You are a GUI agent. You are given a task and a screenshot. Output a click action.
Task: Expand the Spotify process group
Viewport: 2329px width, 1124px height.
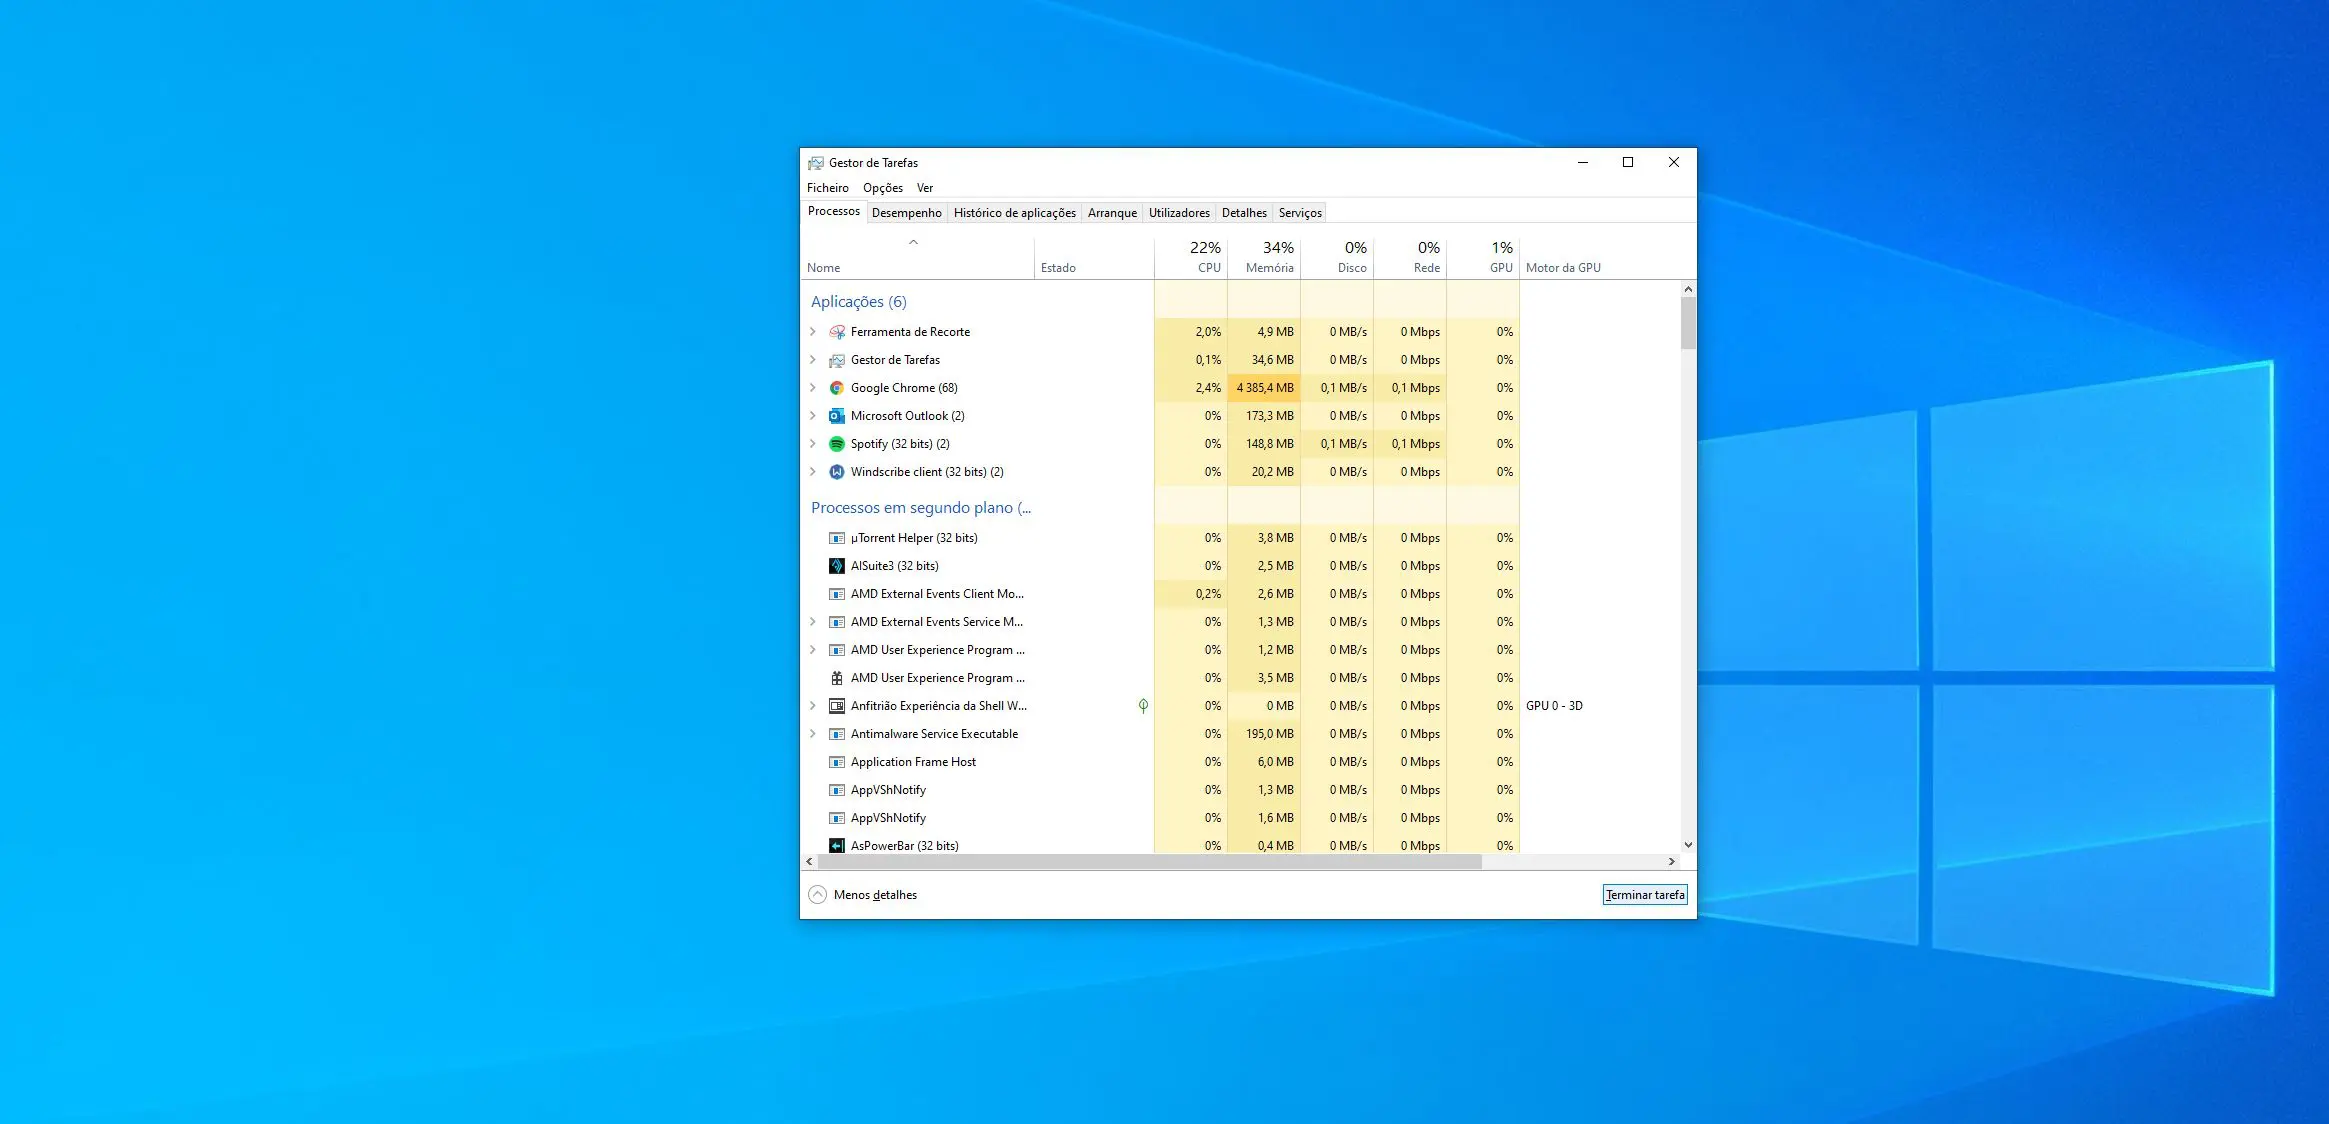click(x=813, y=444)
